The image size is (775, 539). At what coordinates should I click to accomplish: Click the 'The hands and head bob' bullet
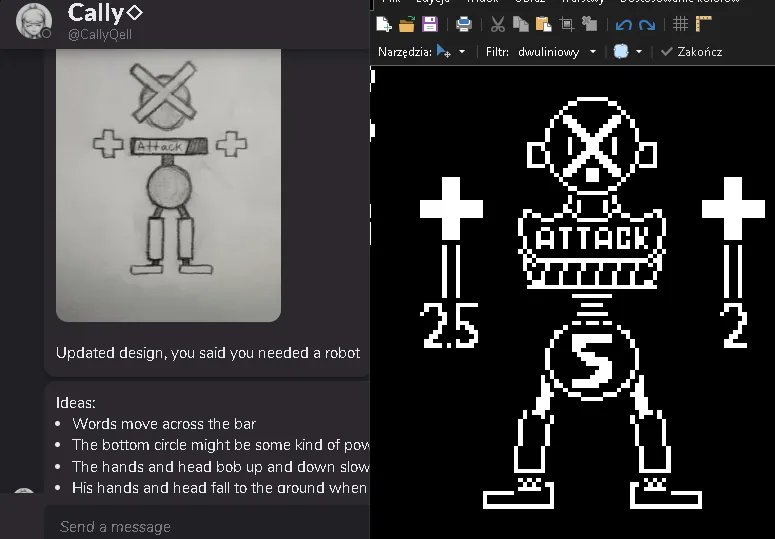[220, 466]
